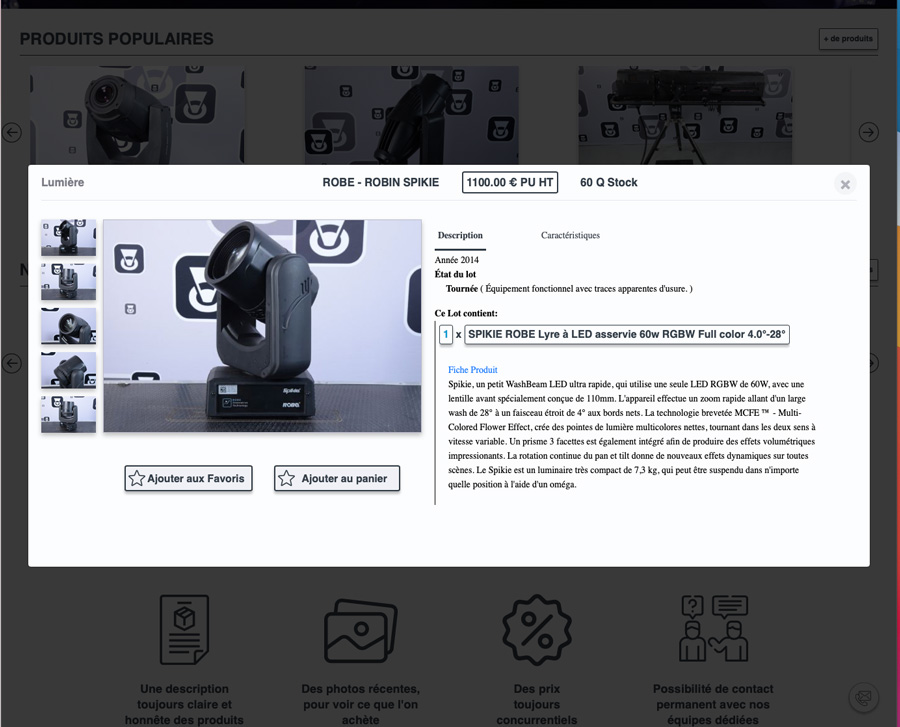Click the 'Année 2014' text
Screen dimensions: 900x727
pyautogui.click(x=456, y=260)
